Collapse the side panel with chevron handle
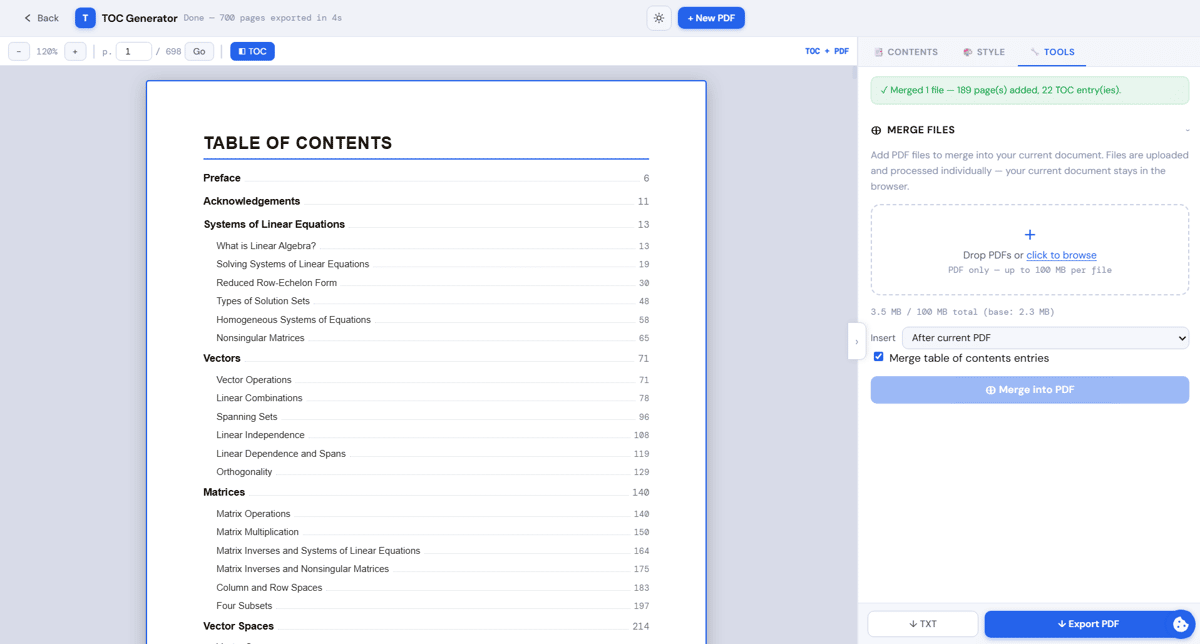Screen dimensions: 1200x644 point(856,342)
